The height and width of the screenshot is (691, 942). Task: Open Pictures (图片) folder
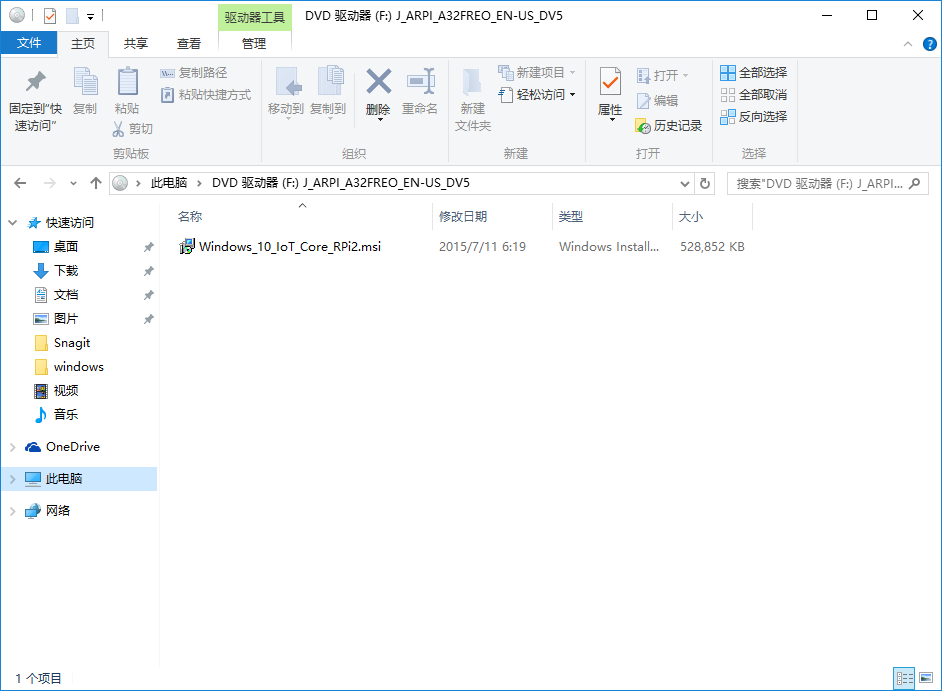(x=66, y=319)
